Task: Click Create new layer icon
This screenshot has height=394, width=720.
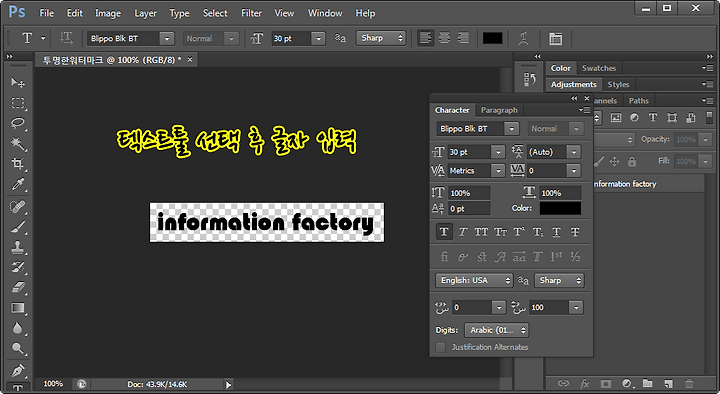Action: pos(669,383)
